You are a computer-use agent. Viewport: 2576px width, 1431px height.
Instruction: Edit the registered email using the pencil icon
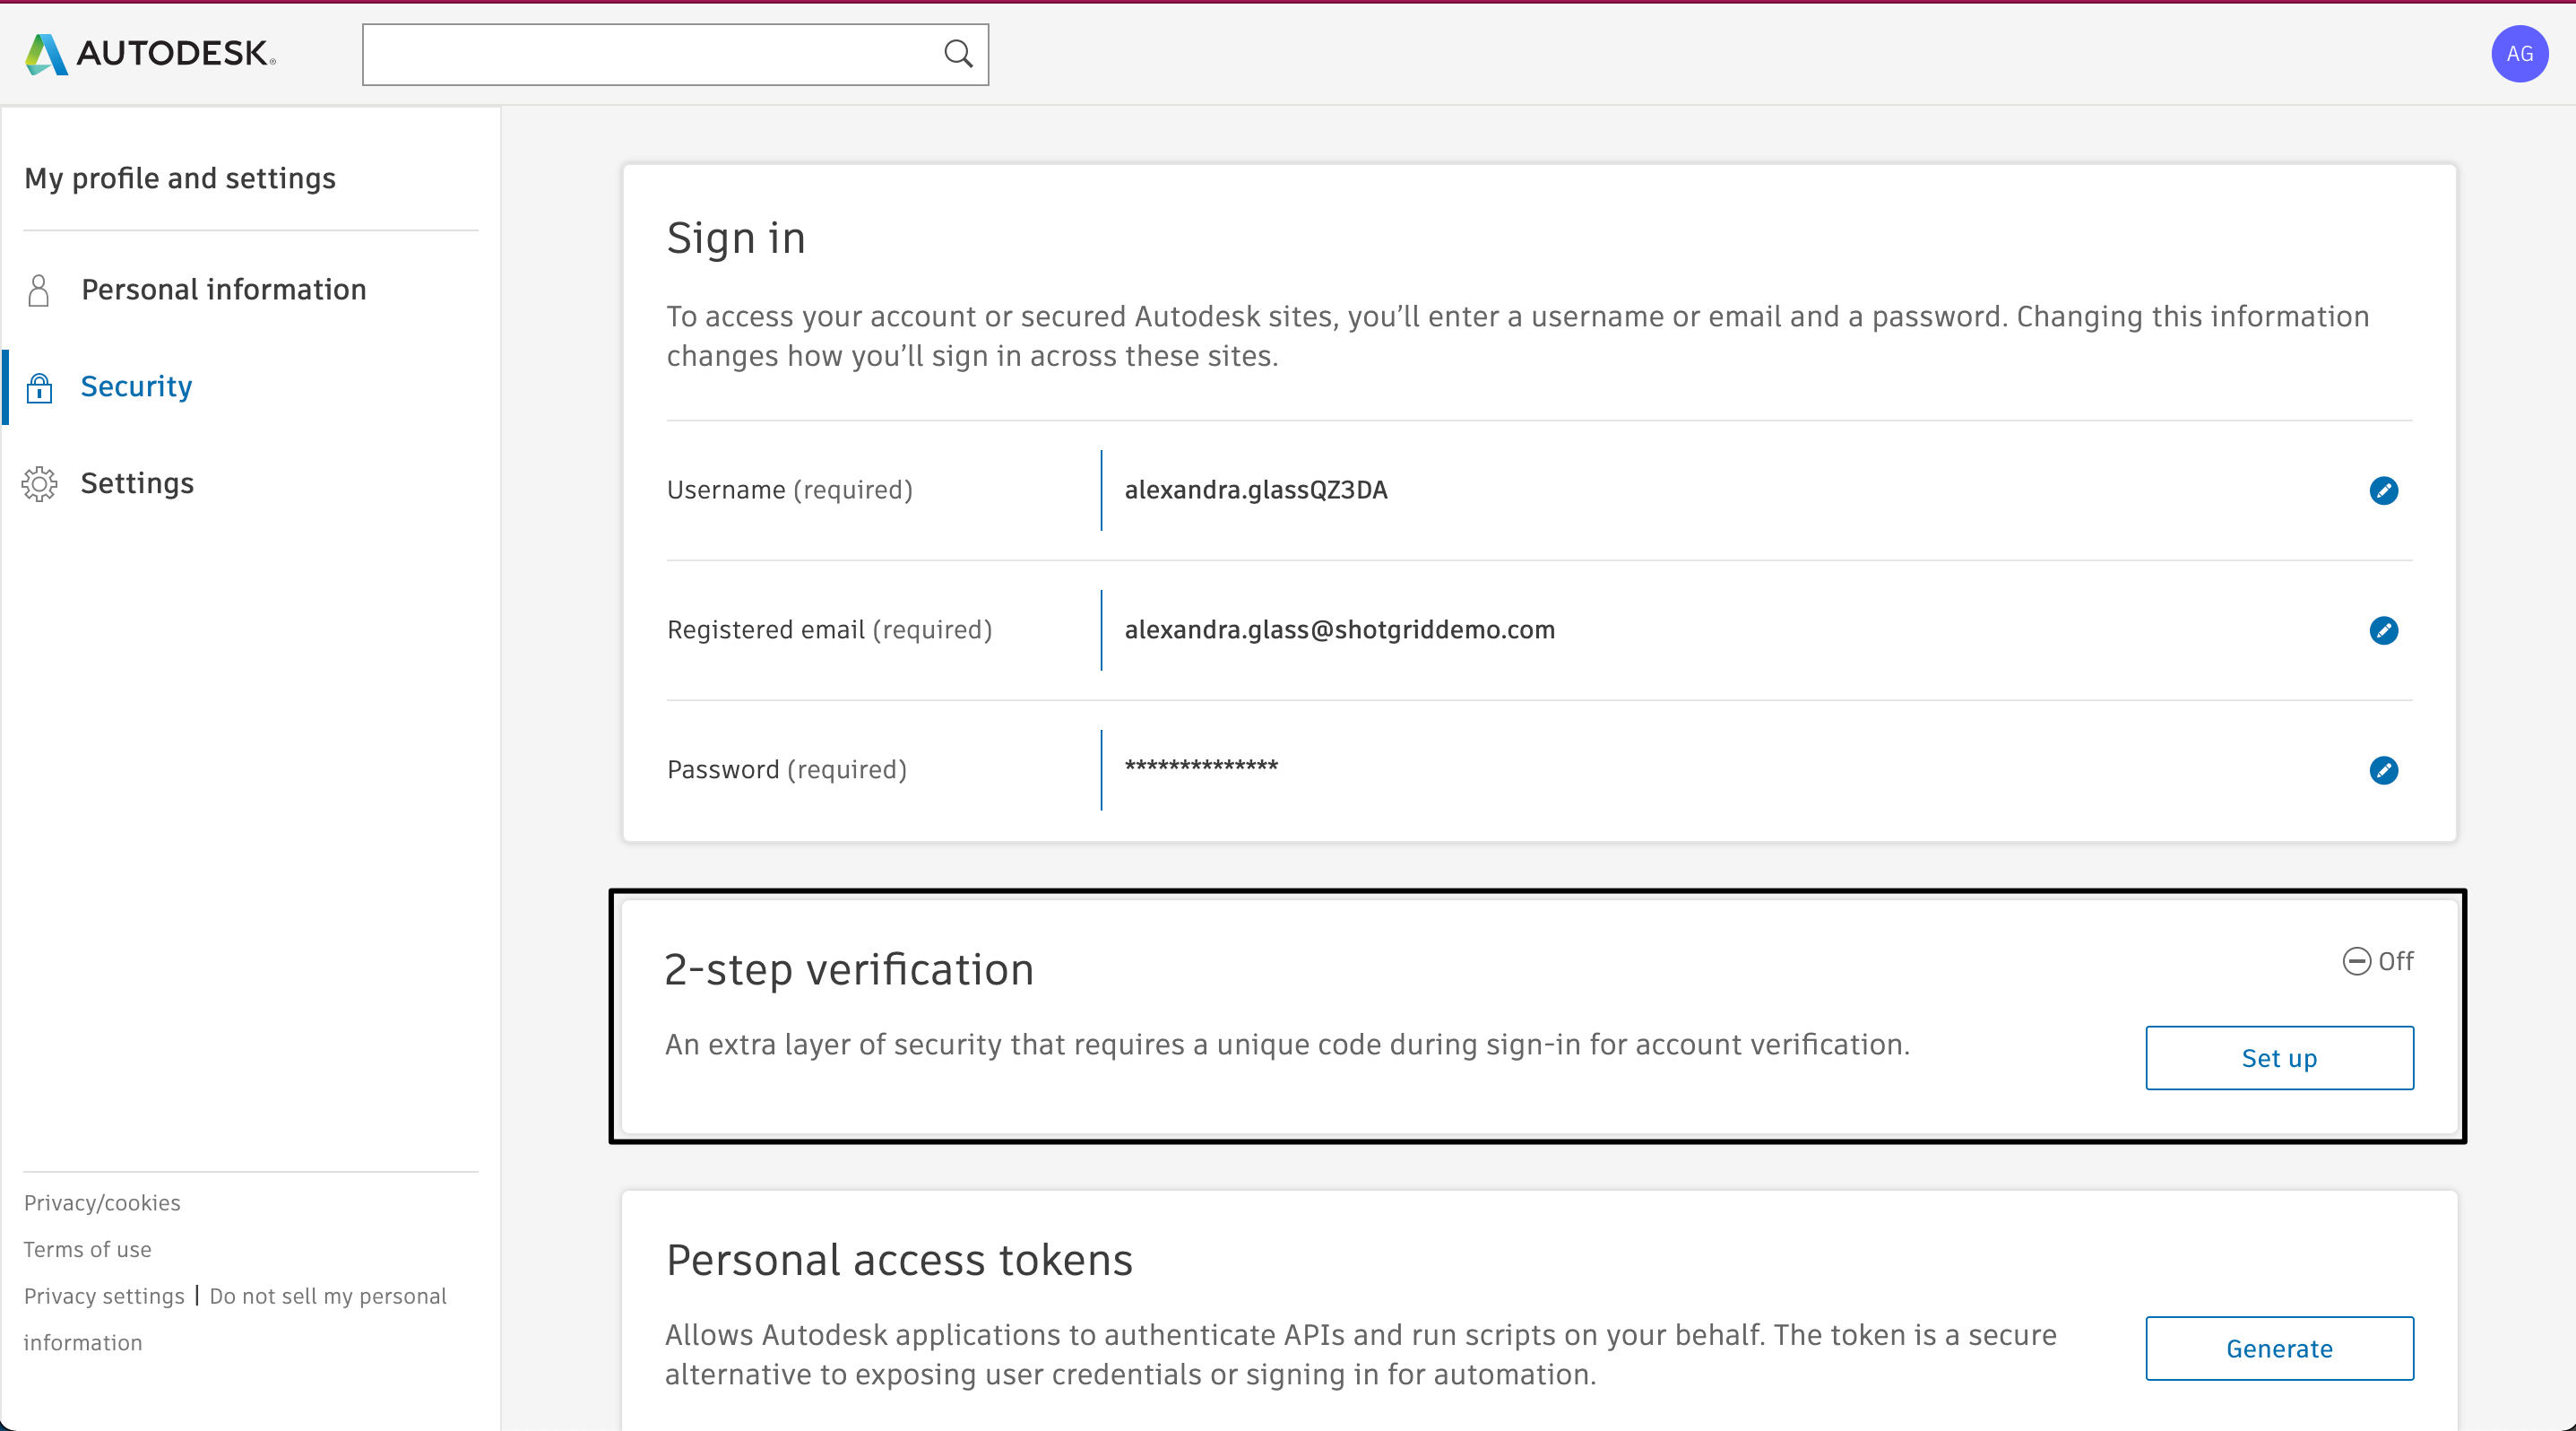[2386, 631]
